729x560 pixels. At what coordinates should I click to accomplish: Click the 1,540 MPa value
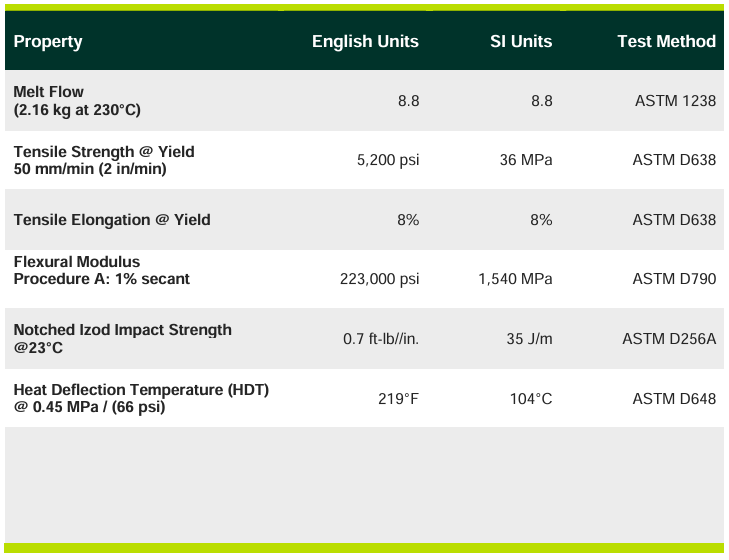tap(515, 279)
